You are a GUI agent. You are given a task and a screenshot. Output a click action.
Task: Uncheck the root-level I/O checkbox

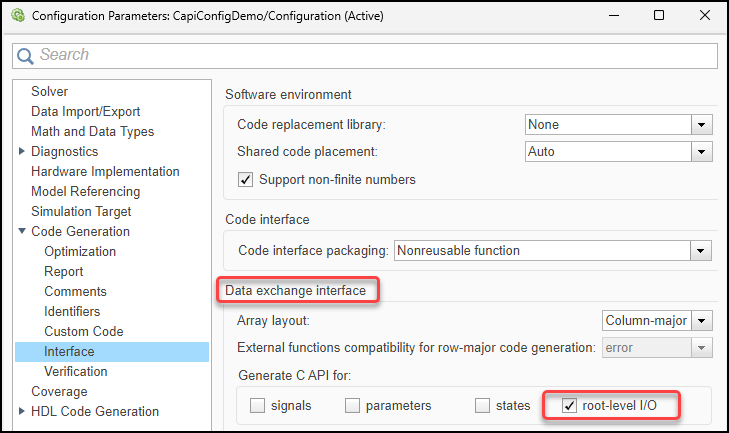pyautogui.click(x=570, y=406)
